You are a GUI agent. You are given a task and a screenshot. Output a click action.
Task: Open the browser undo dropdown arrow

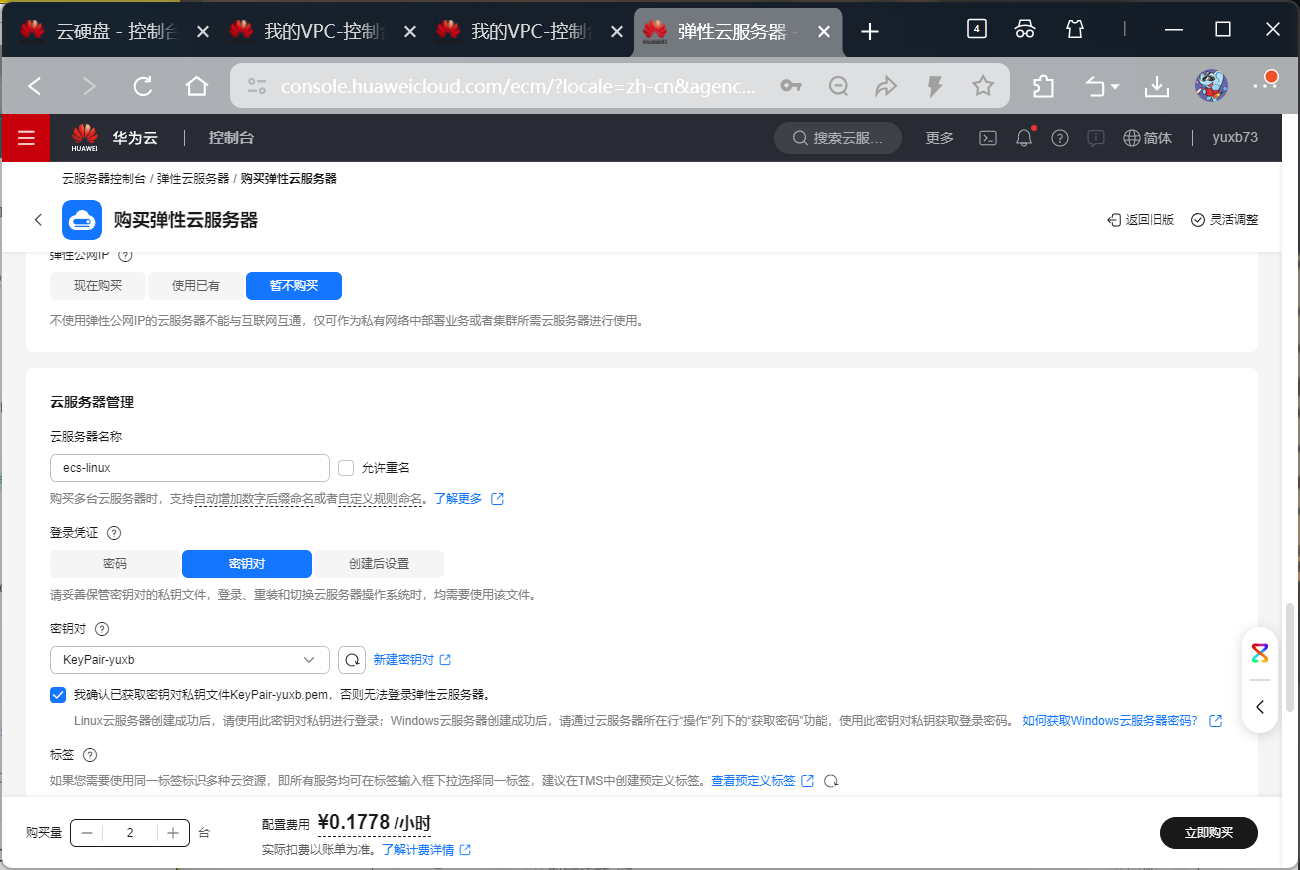click(x=1116, y=86)
